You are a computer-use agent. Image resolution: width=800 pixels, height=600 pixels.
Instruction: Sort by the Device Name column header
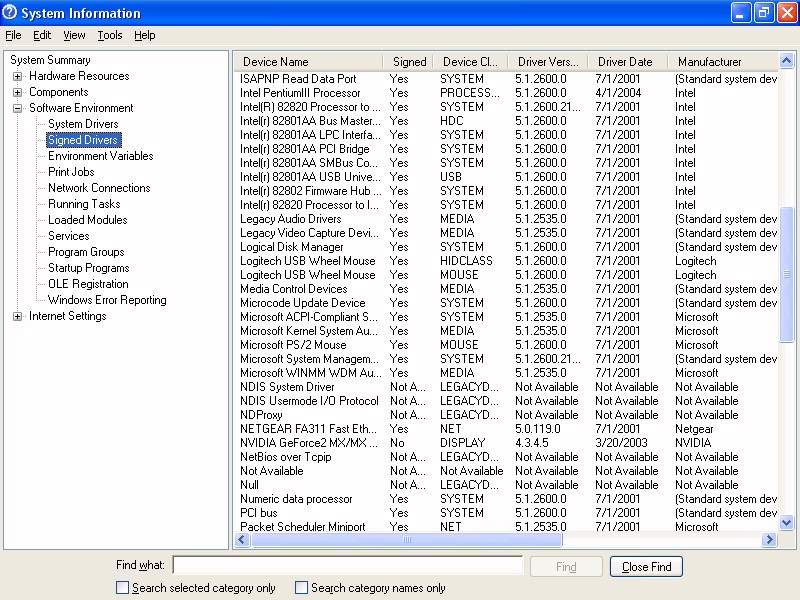308,62
